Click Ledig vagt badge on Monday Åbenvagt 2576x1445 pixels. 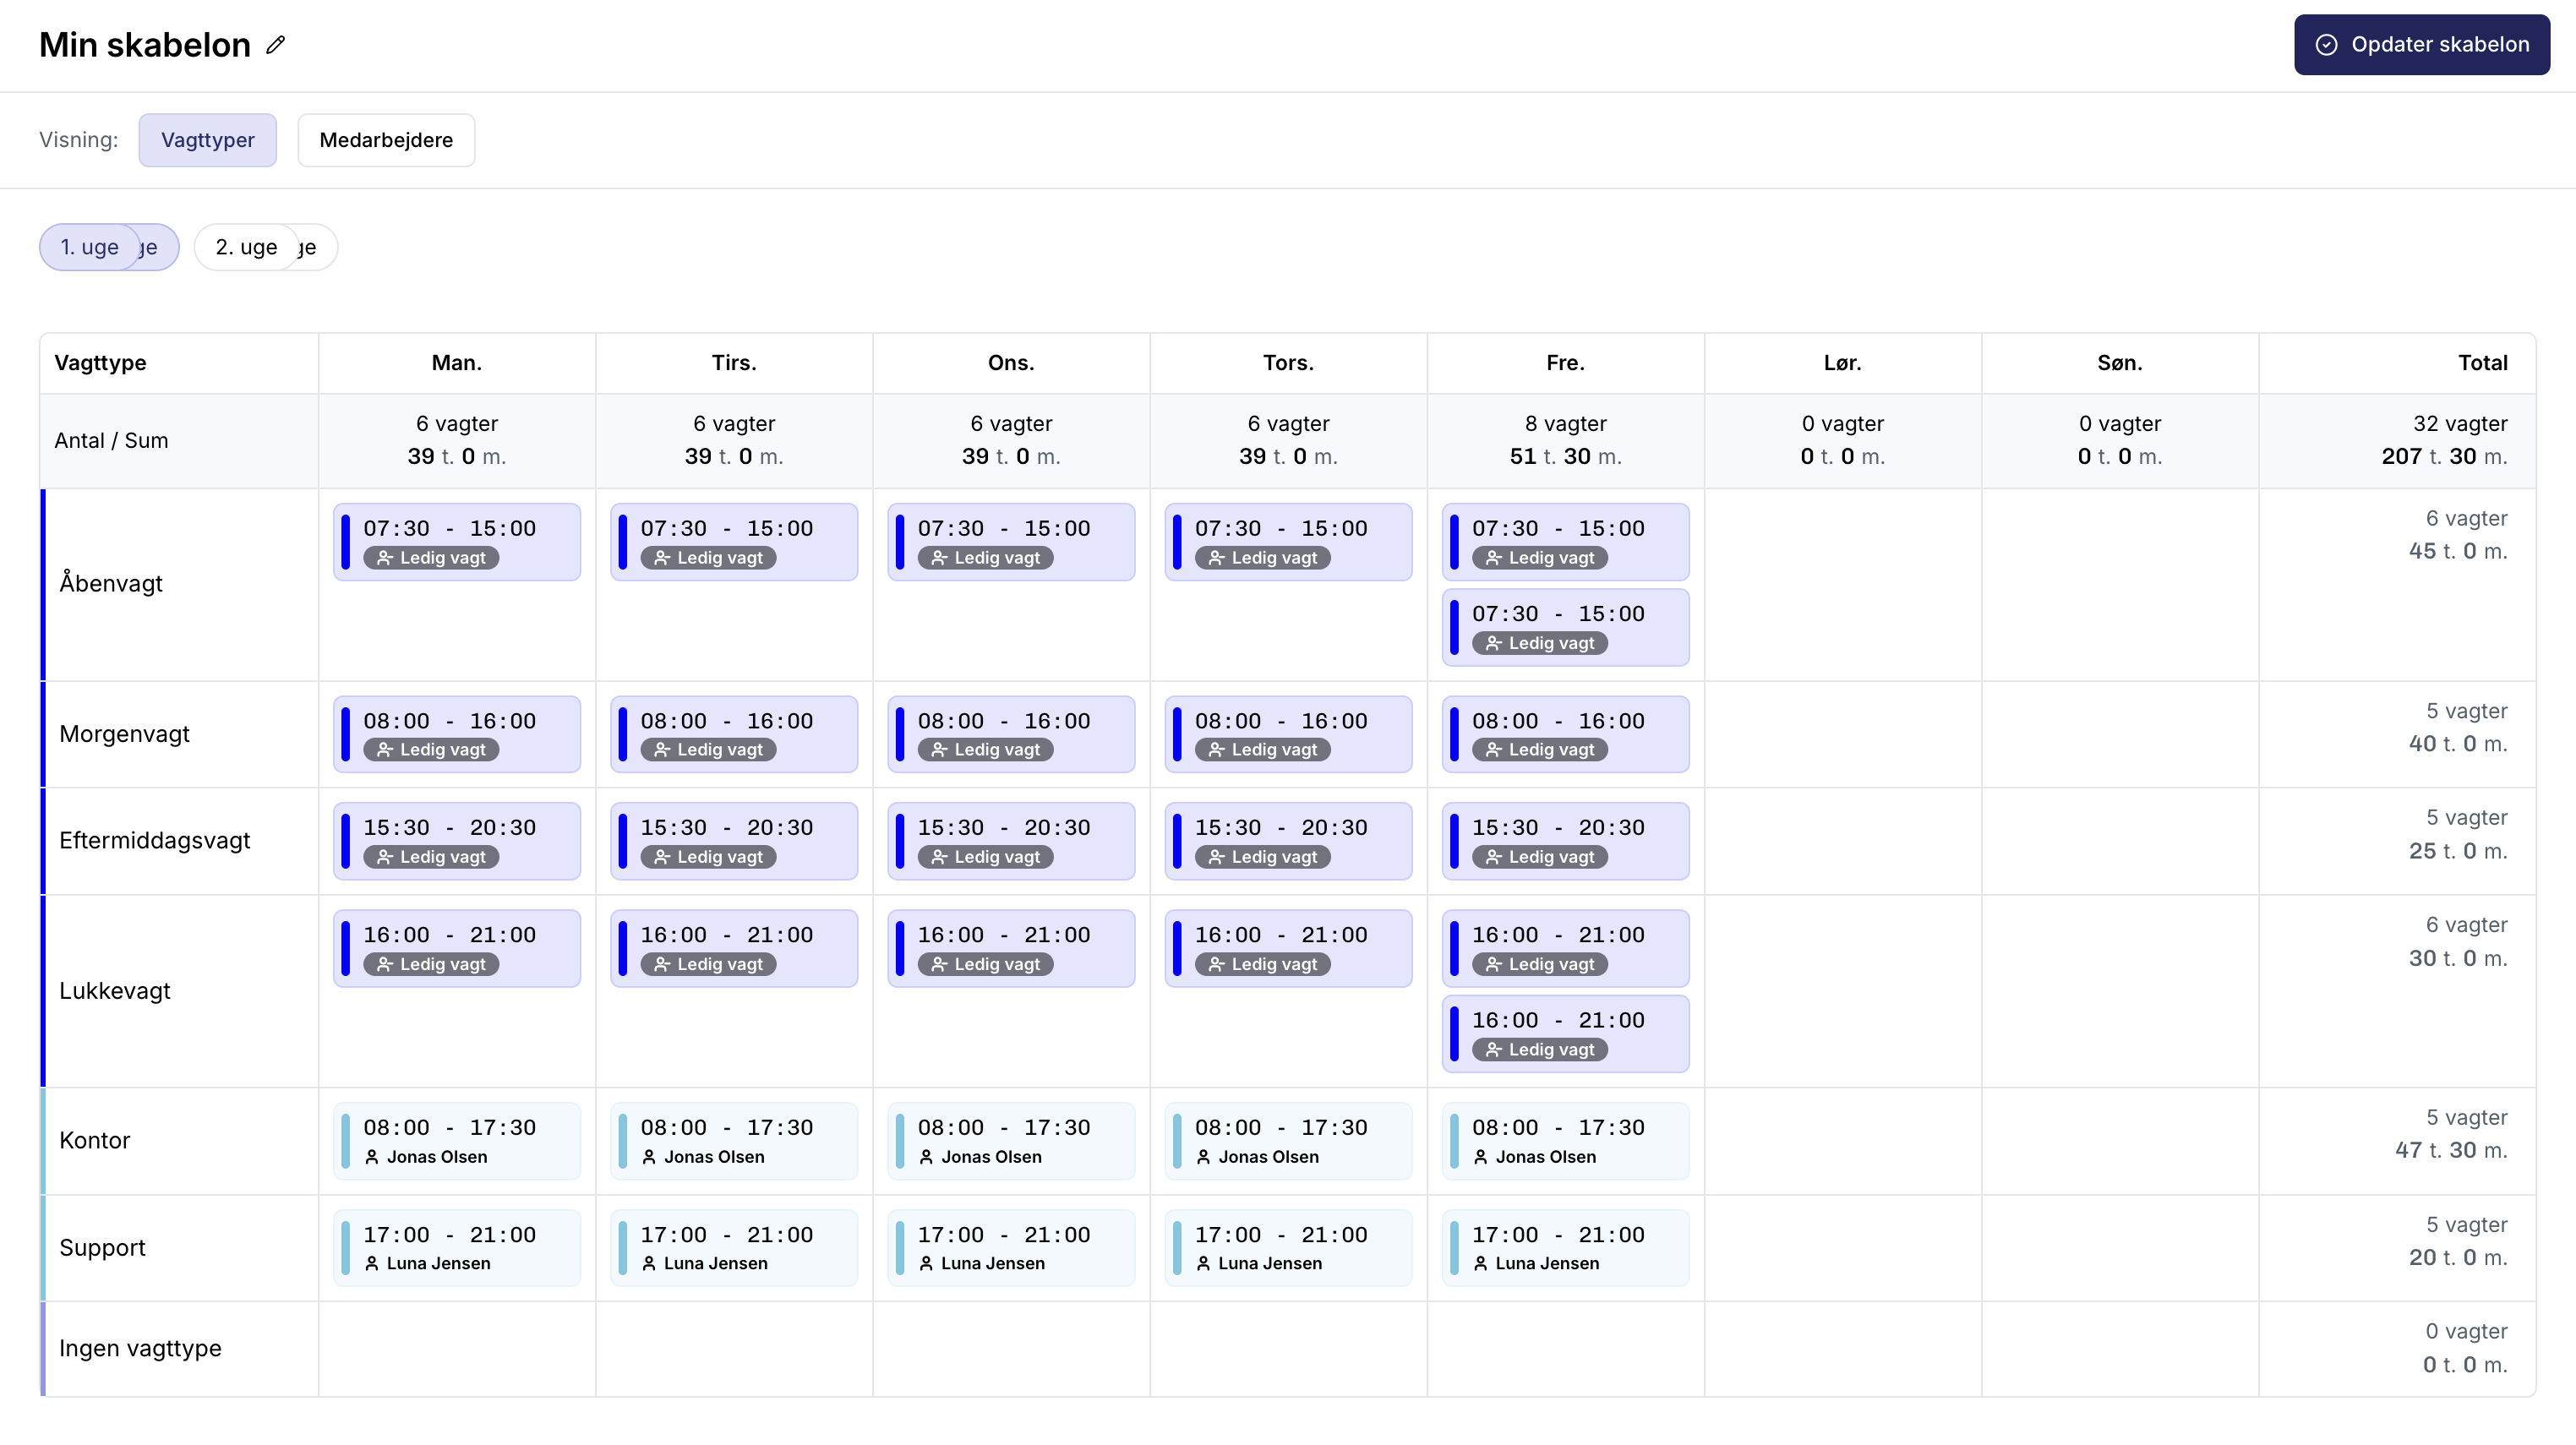431,558
